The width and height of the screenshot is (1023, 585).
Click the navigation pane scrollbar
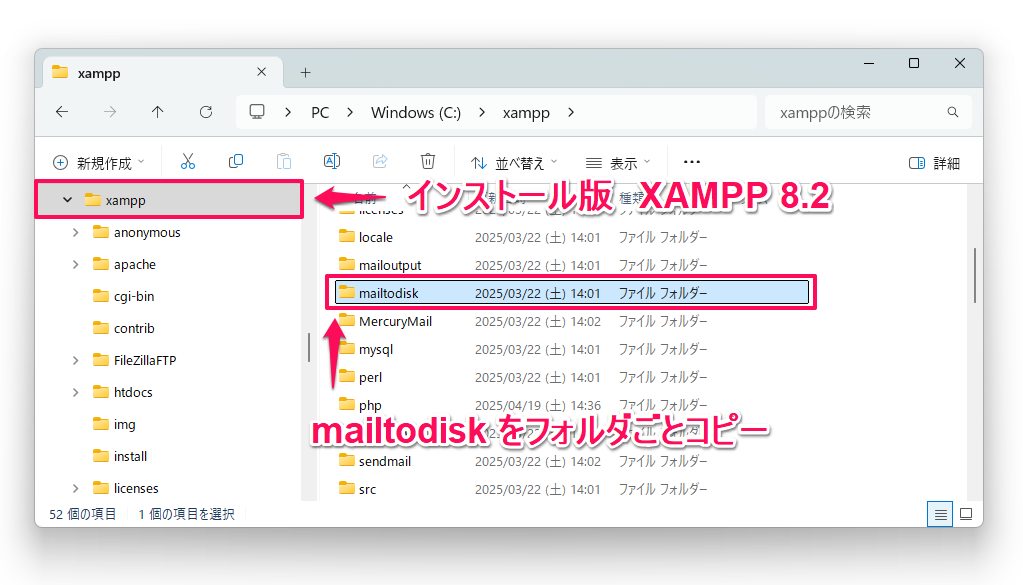(309, 347)
